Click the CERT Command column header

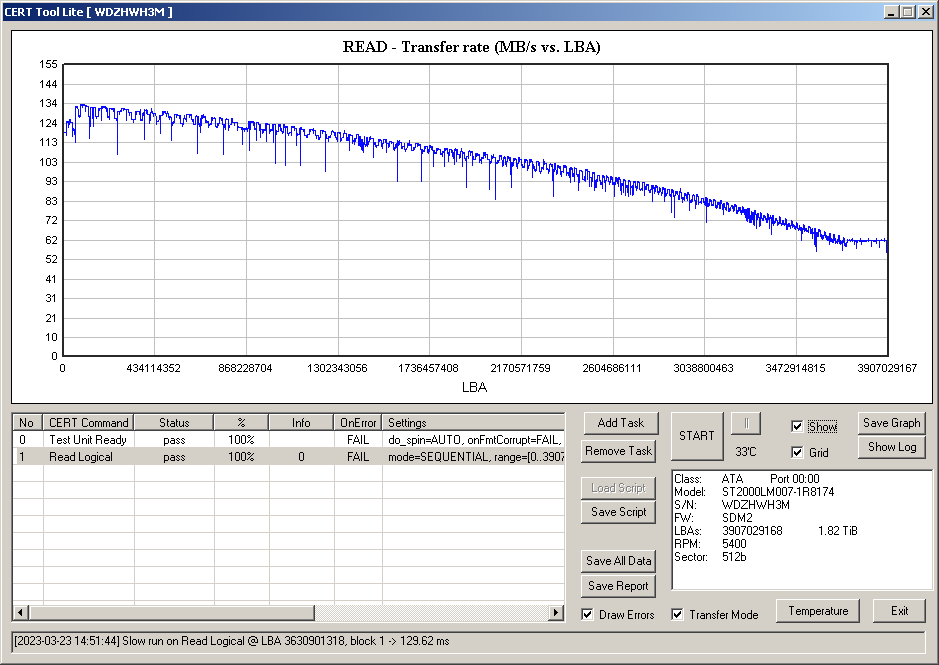(x=88, y=423)
